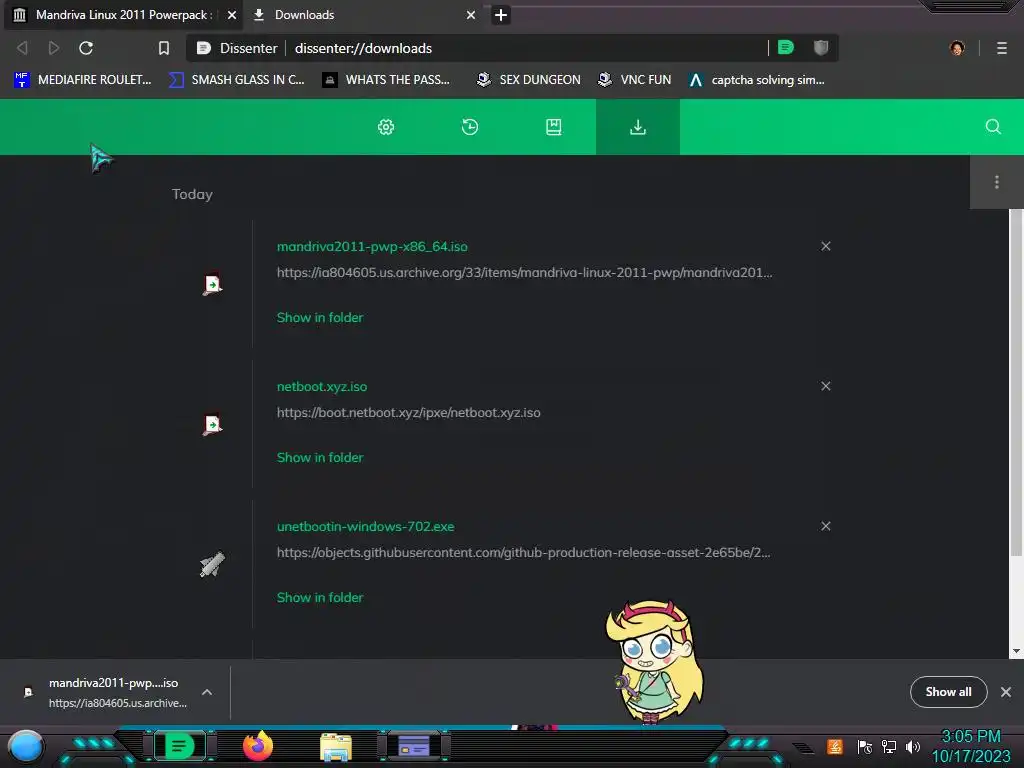Remove mandriva2011-pwp-x86_64.iso from list
Viewport: 1024px width, 768px height.
(x=825, y=246)
